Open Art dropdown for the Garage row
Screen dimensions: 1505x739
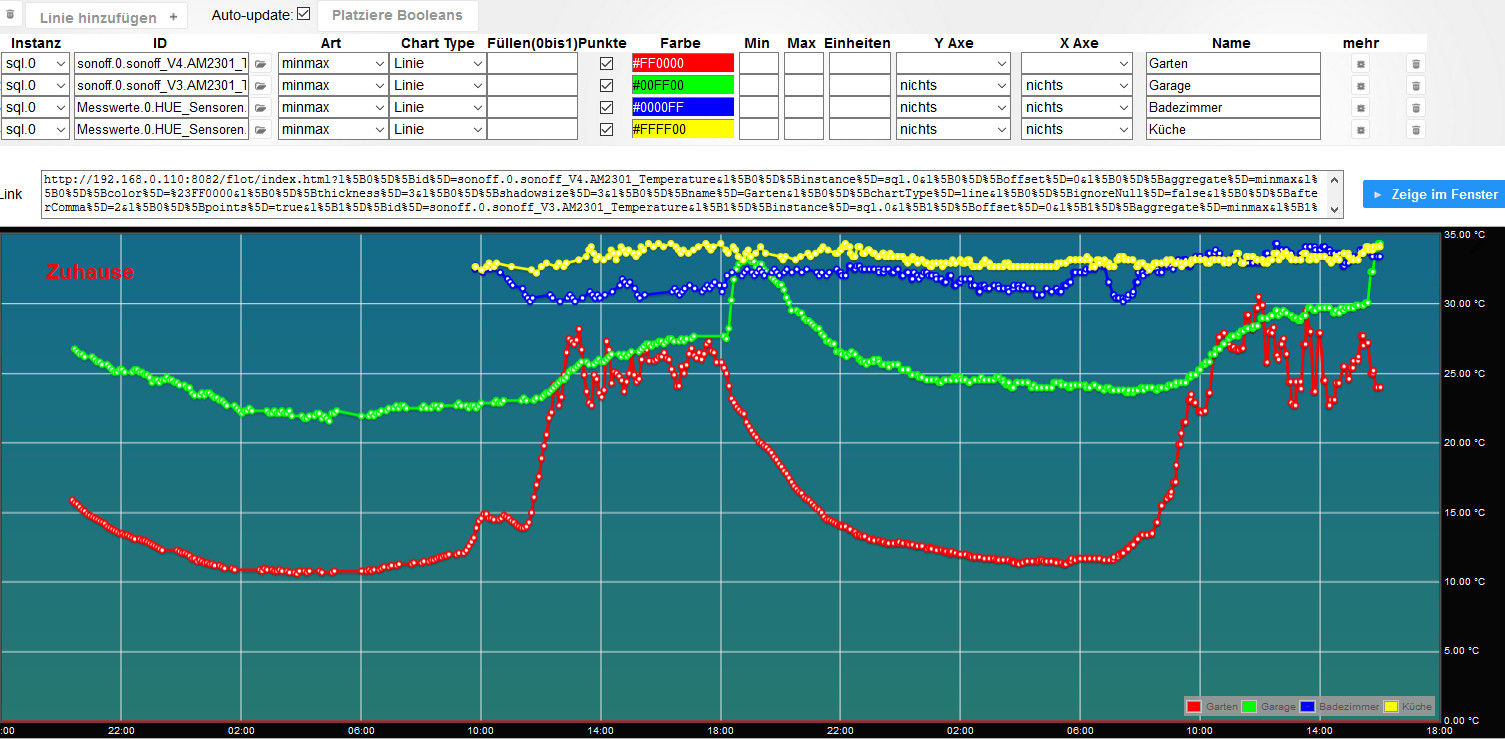pyautogui.click(x=332, y=85)
